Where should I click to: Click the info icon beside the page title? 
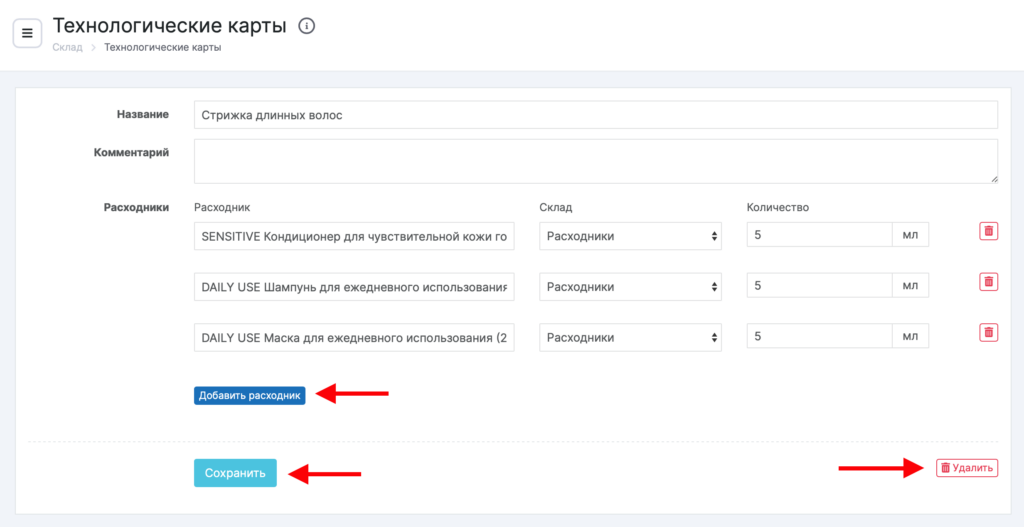pyautogui.click(x=307, y=26)
